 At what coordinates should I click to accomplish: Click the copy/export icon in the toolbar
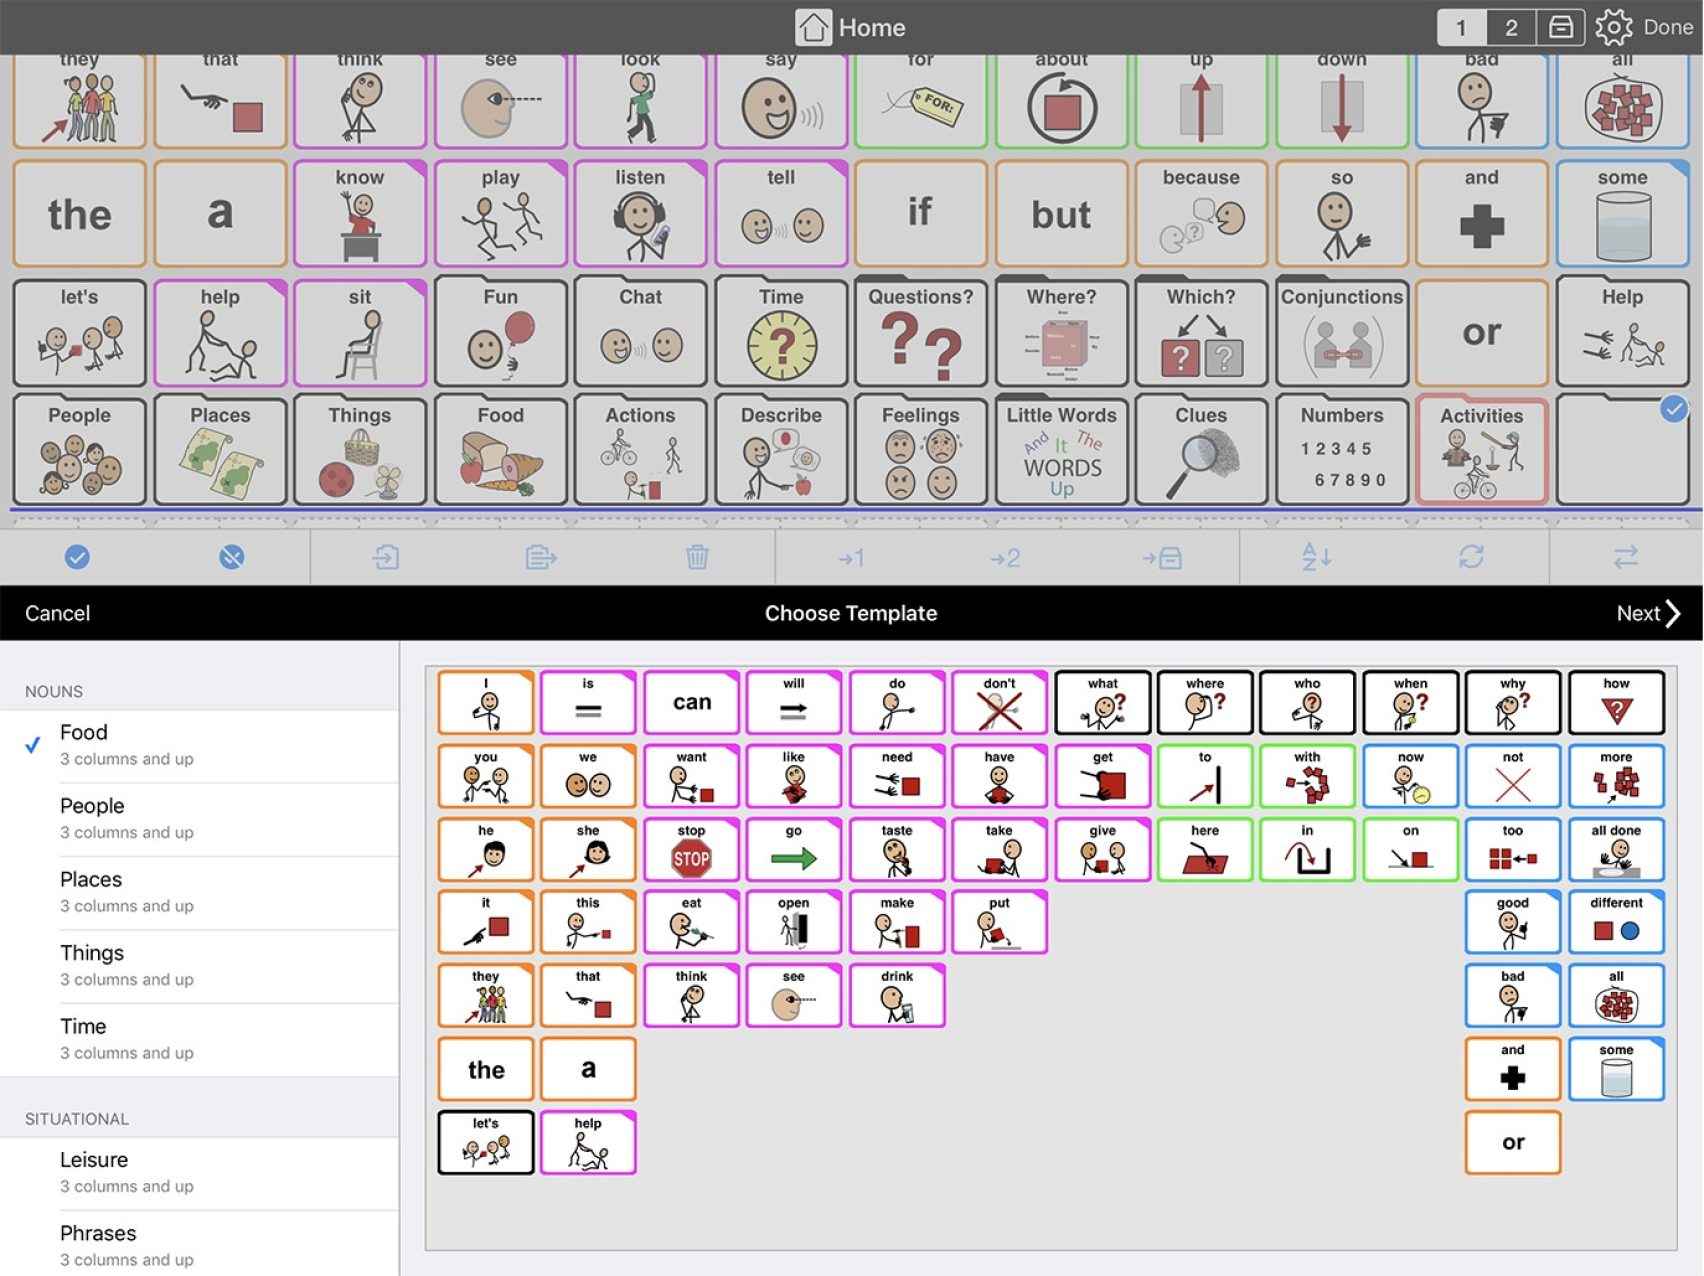pyautogui.click(x=540, y=558)
